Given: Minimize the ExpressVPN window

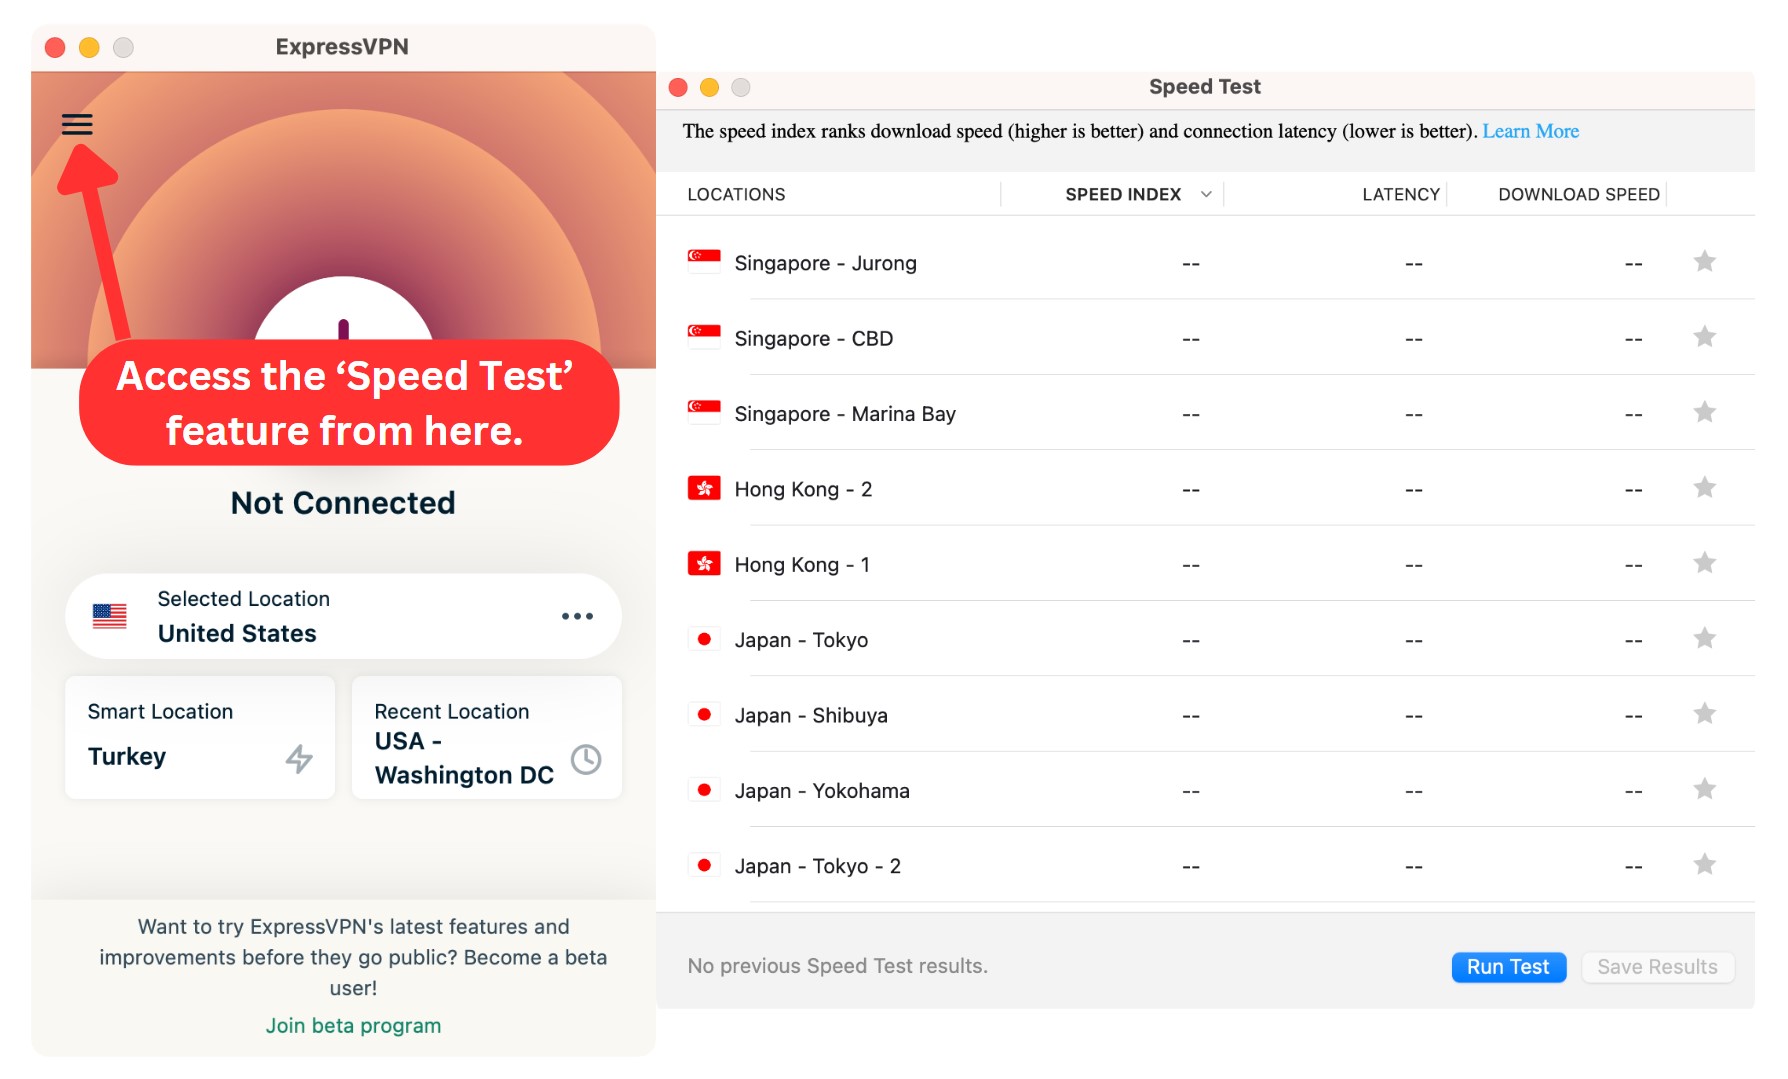Looking at the screenshot, I should pos(90,47).
